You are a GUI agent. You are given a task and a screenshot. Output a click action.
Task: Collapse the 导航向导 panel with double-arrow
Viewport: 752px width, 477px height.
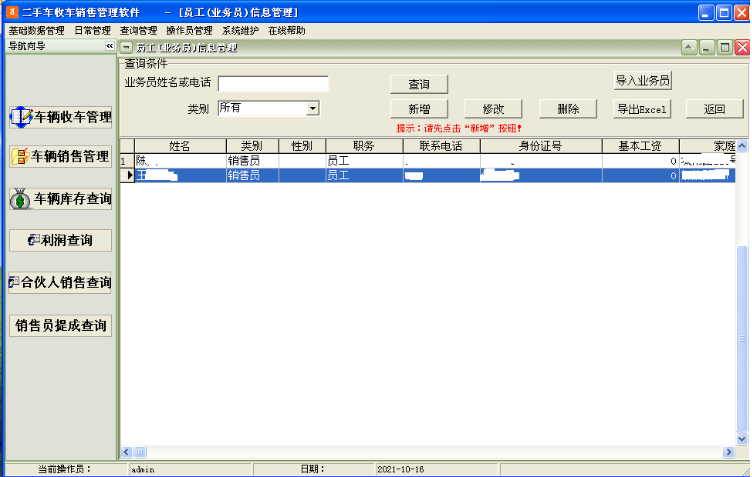click(110, 46)
